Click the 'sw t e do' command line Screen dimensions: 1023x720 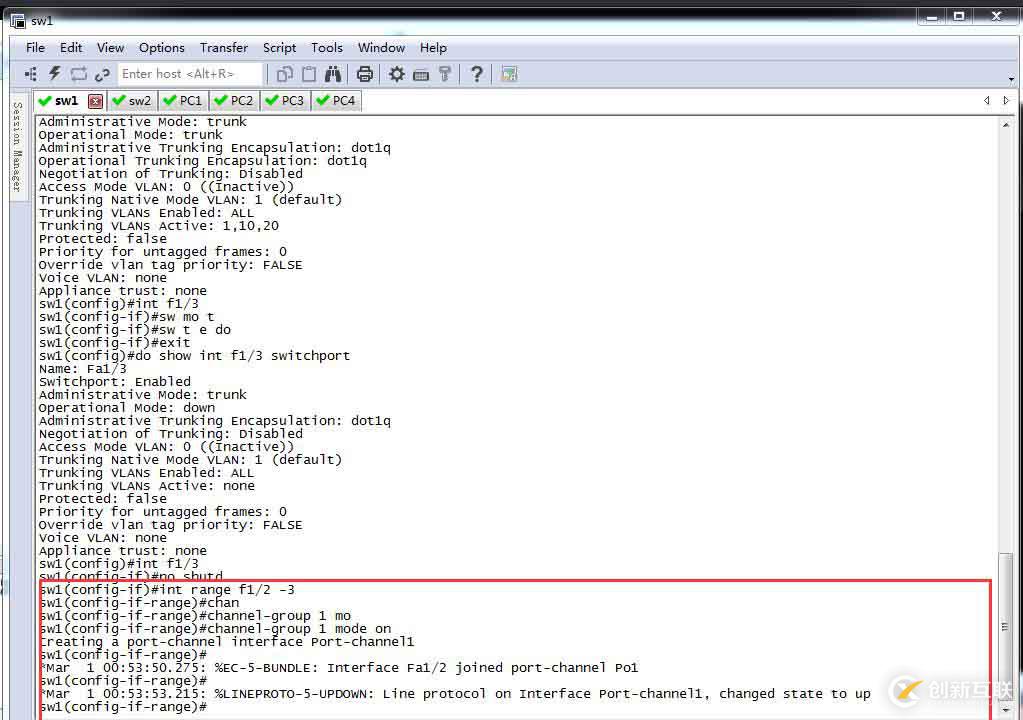point(134,329)
